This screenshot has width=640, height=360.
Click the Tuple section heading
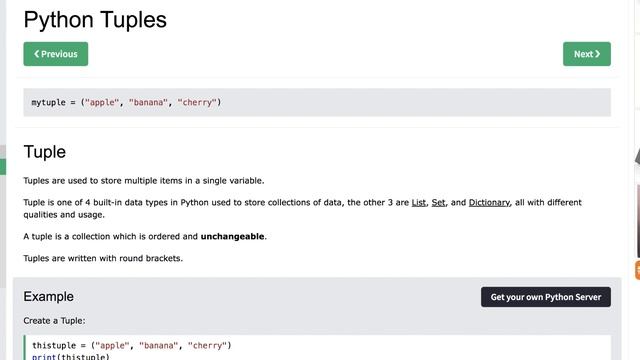(44, 152)
